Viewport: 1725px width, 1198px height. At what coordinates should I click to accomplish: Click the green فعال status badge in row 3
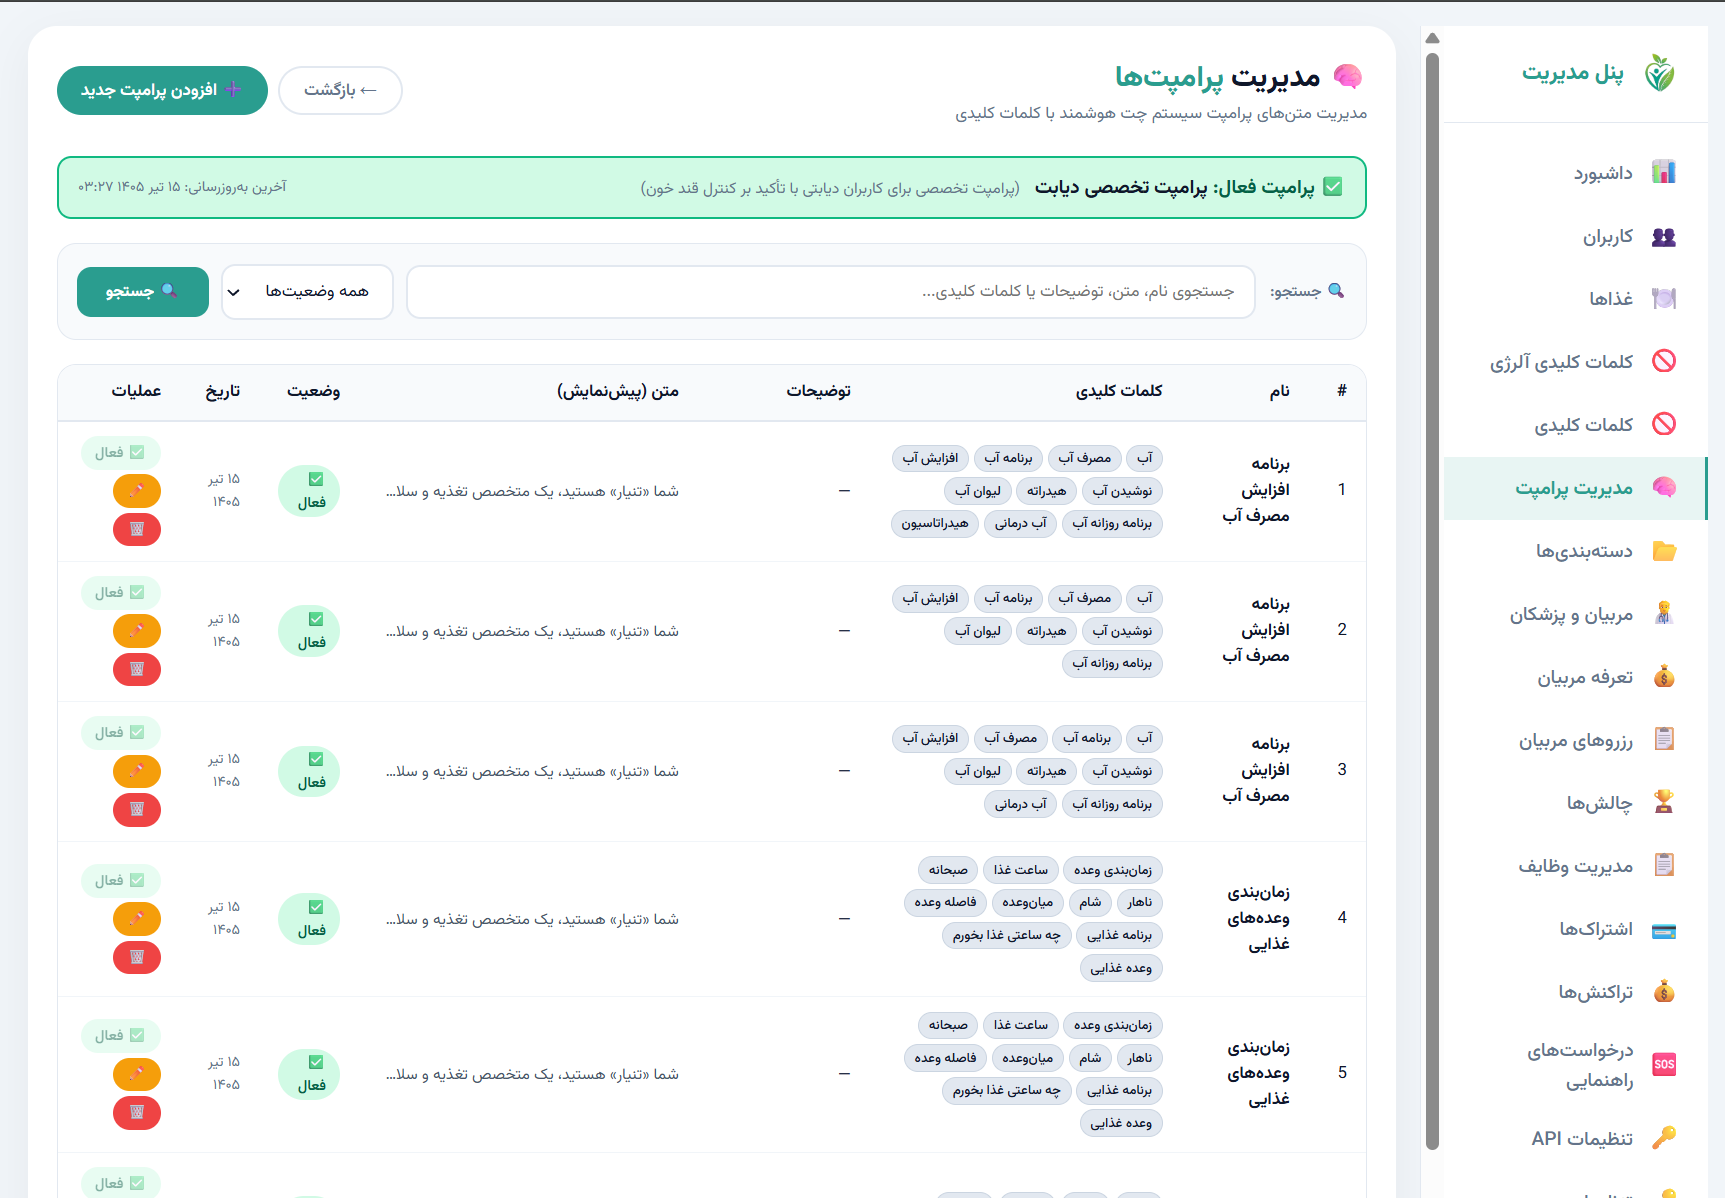click(x=309, y=771)
